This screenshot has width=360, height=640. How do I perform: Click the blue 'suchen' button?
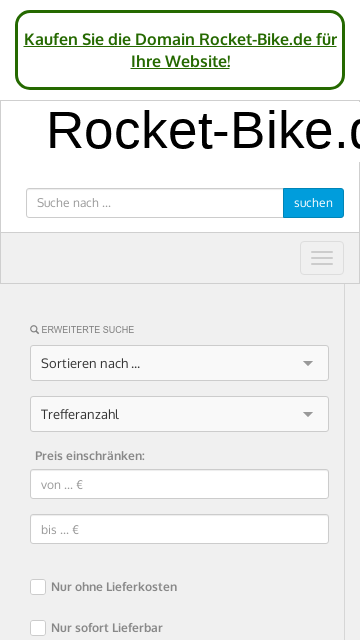(313, 203)
